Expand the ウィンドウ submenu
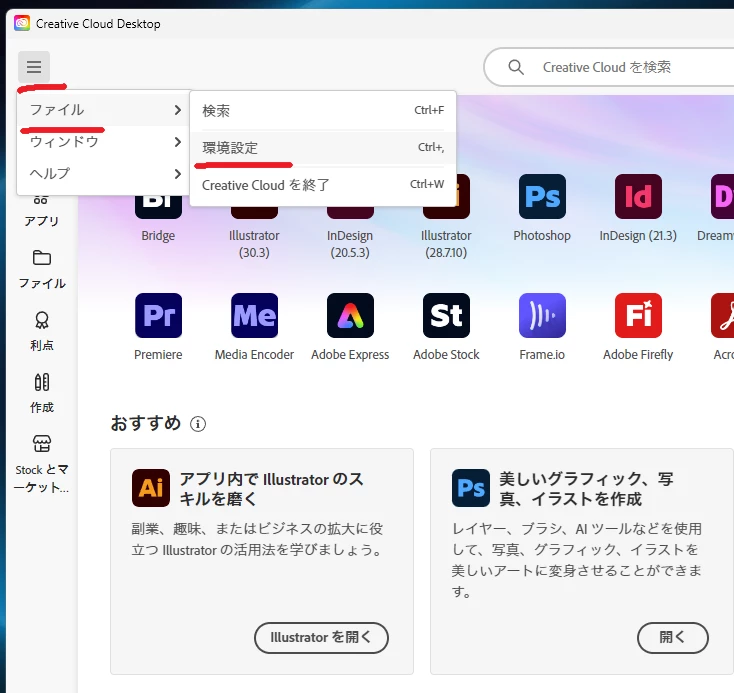 103,141
